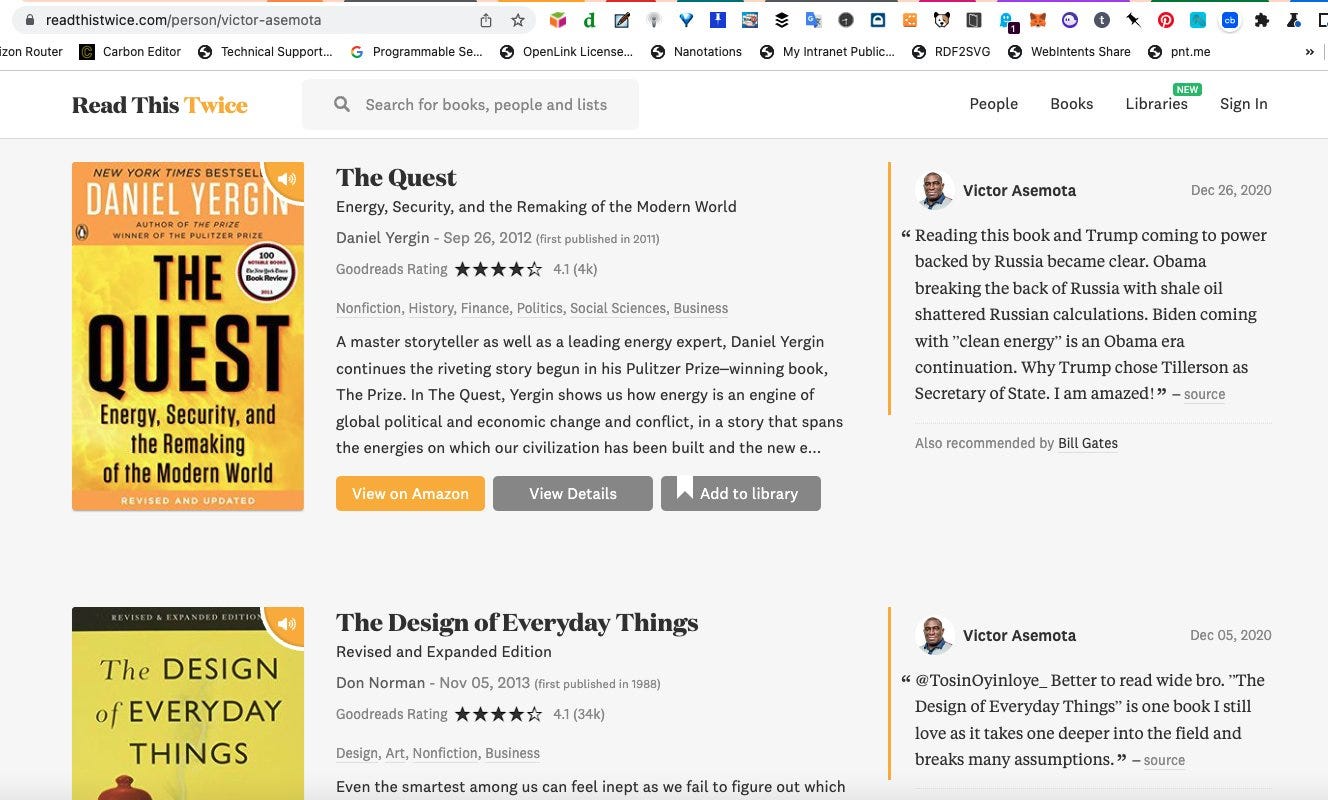
Task: Click the light bulb extension icon
Action: point(654,20)
